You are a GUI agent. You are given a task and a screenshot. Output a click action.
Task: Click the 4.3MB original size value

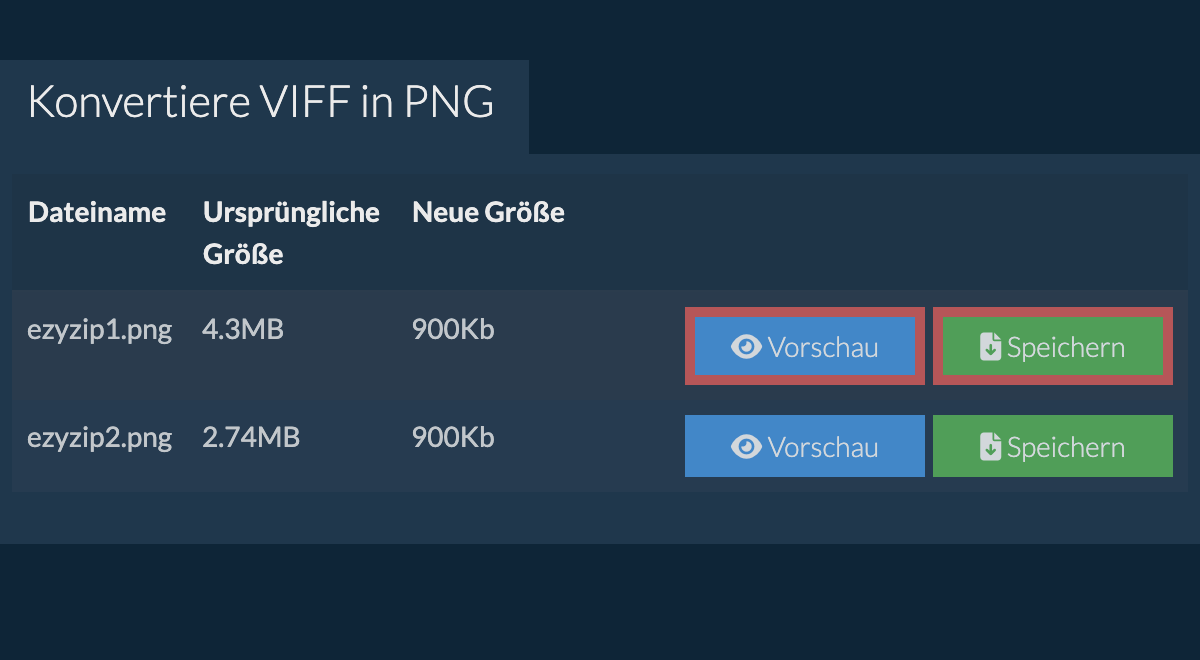(243, 329)
